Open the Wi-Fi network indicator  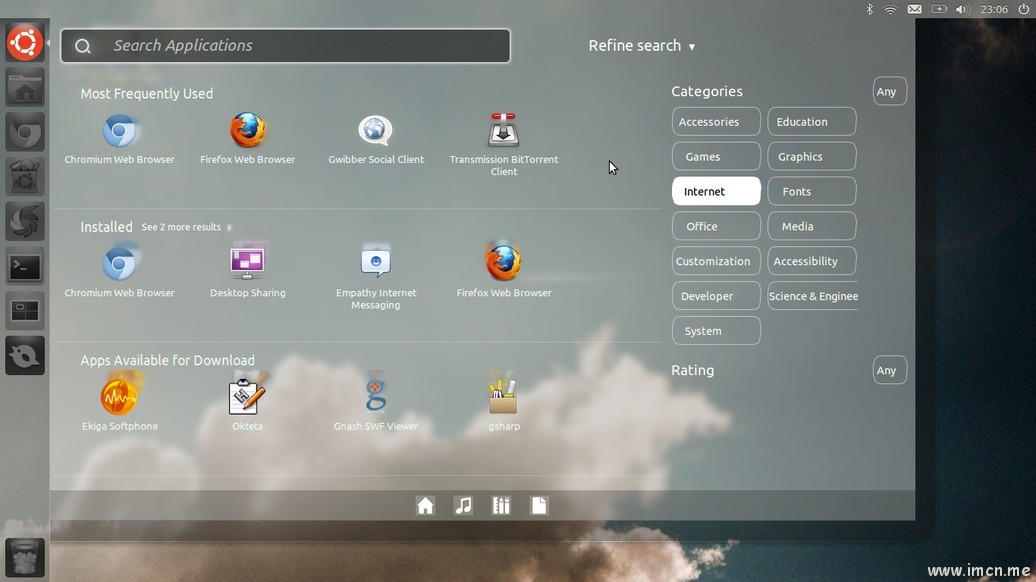coord(891,9)
